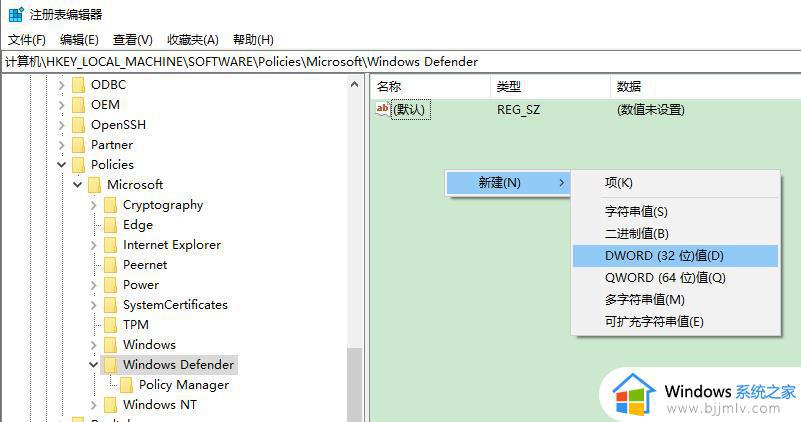This screenshot has width=801, height=422.
Task: Select the OEM folder icon
Action: tap(78, 105)
